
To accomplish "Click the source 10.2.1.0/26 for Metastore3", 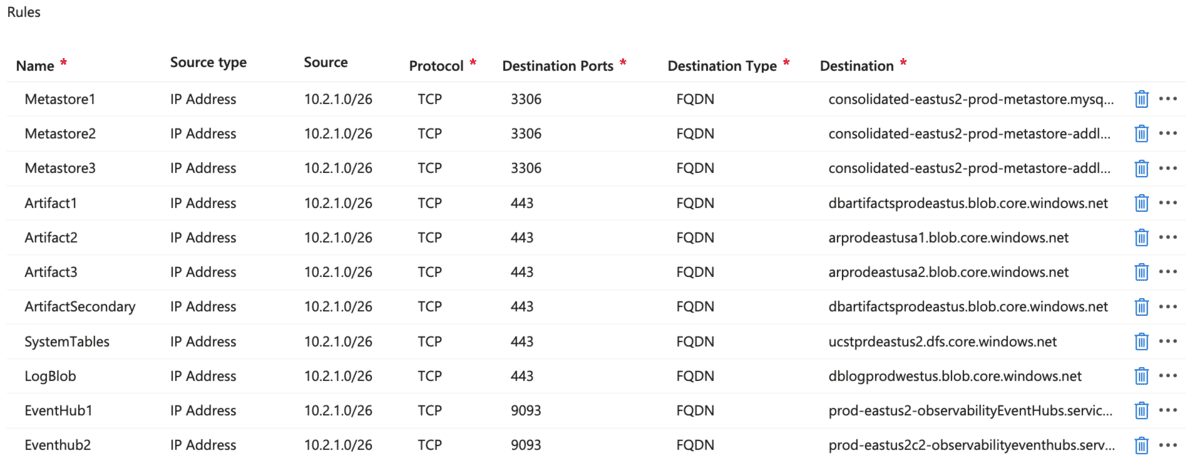I will point(338,168).
